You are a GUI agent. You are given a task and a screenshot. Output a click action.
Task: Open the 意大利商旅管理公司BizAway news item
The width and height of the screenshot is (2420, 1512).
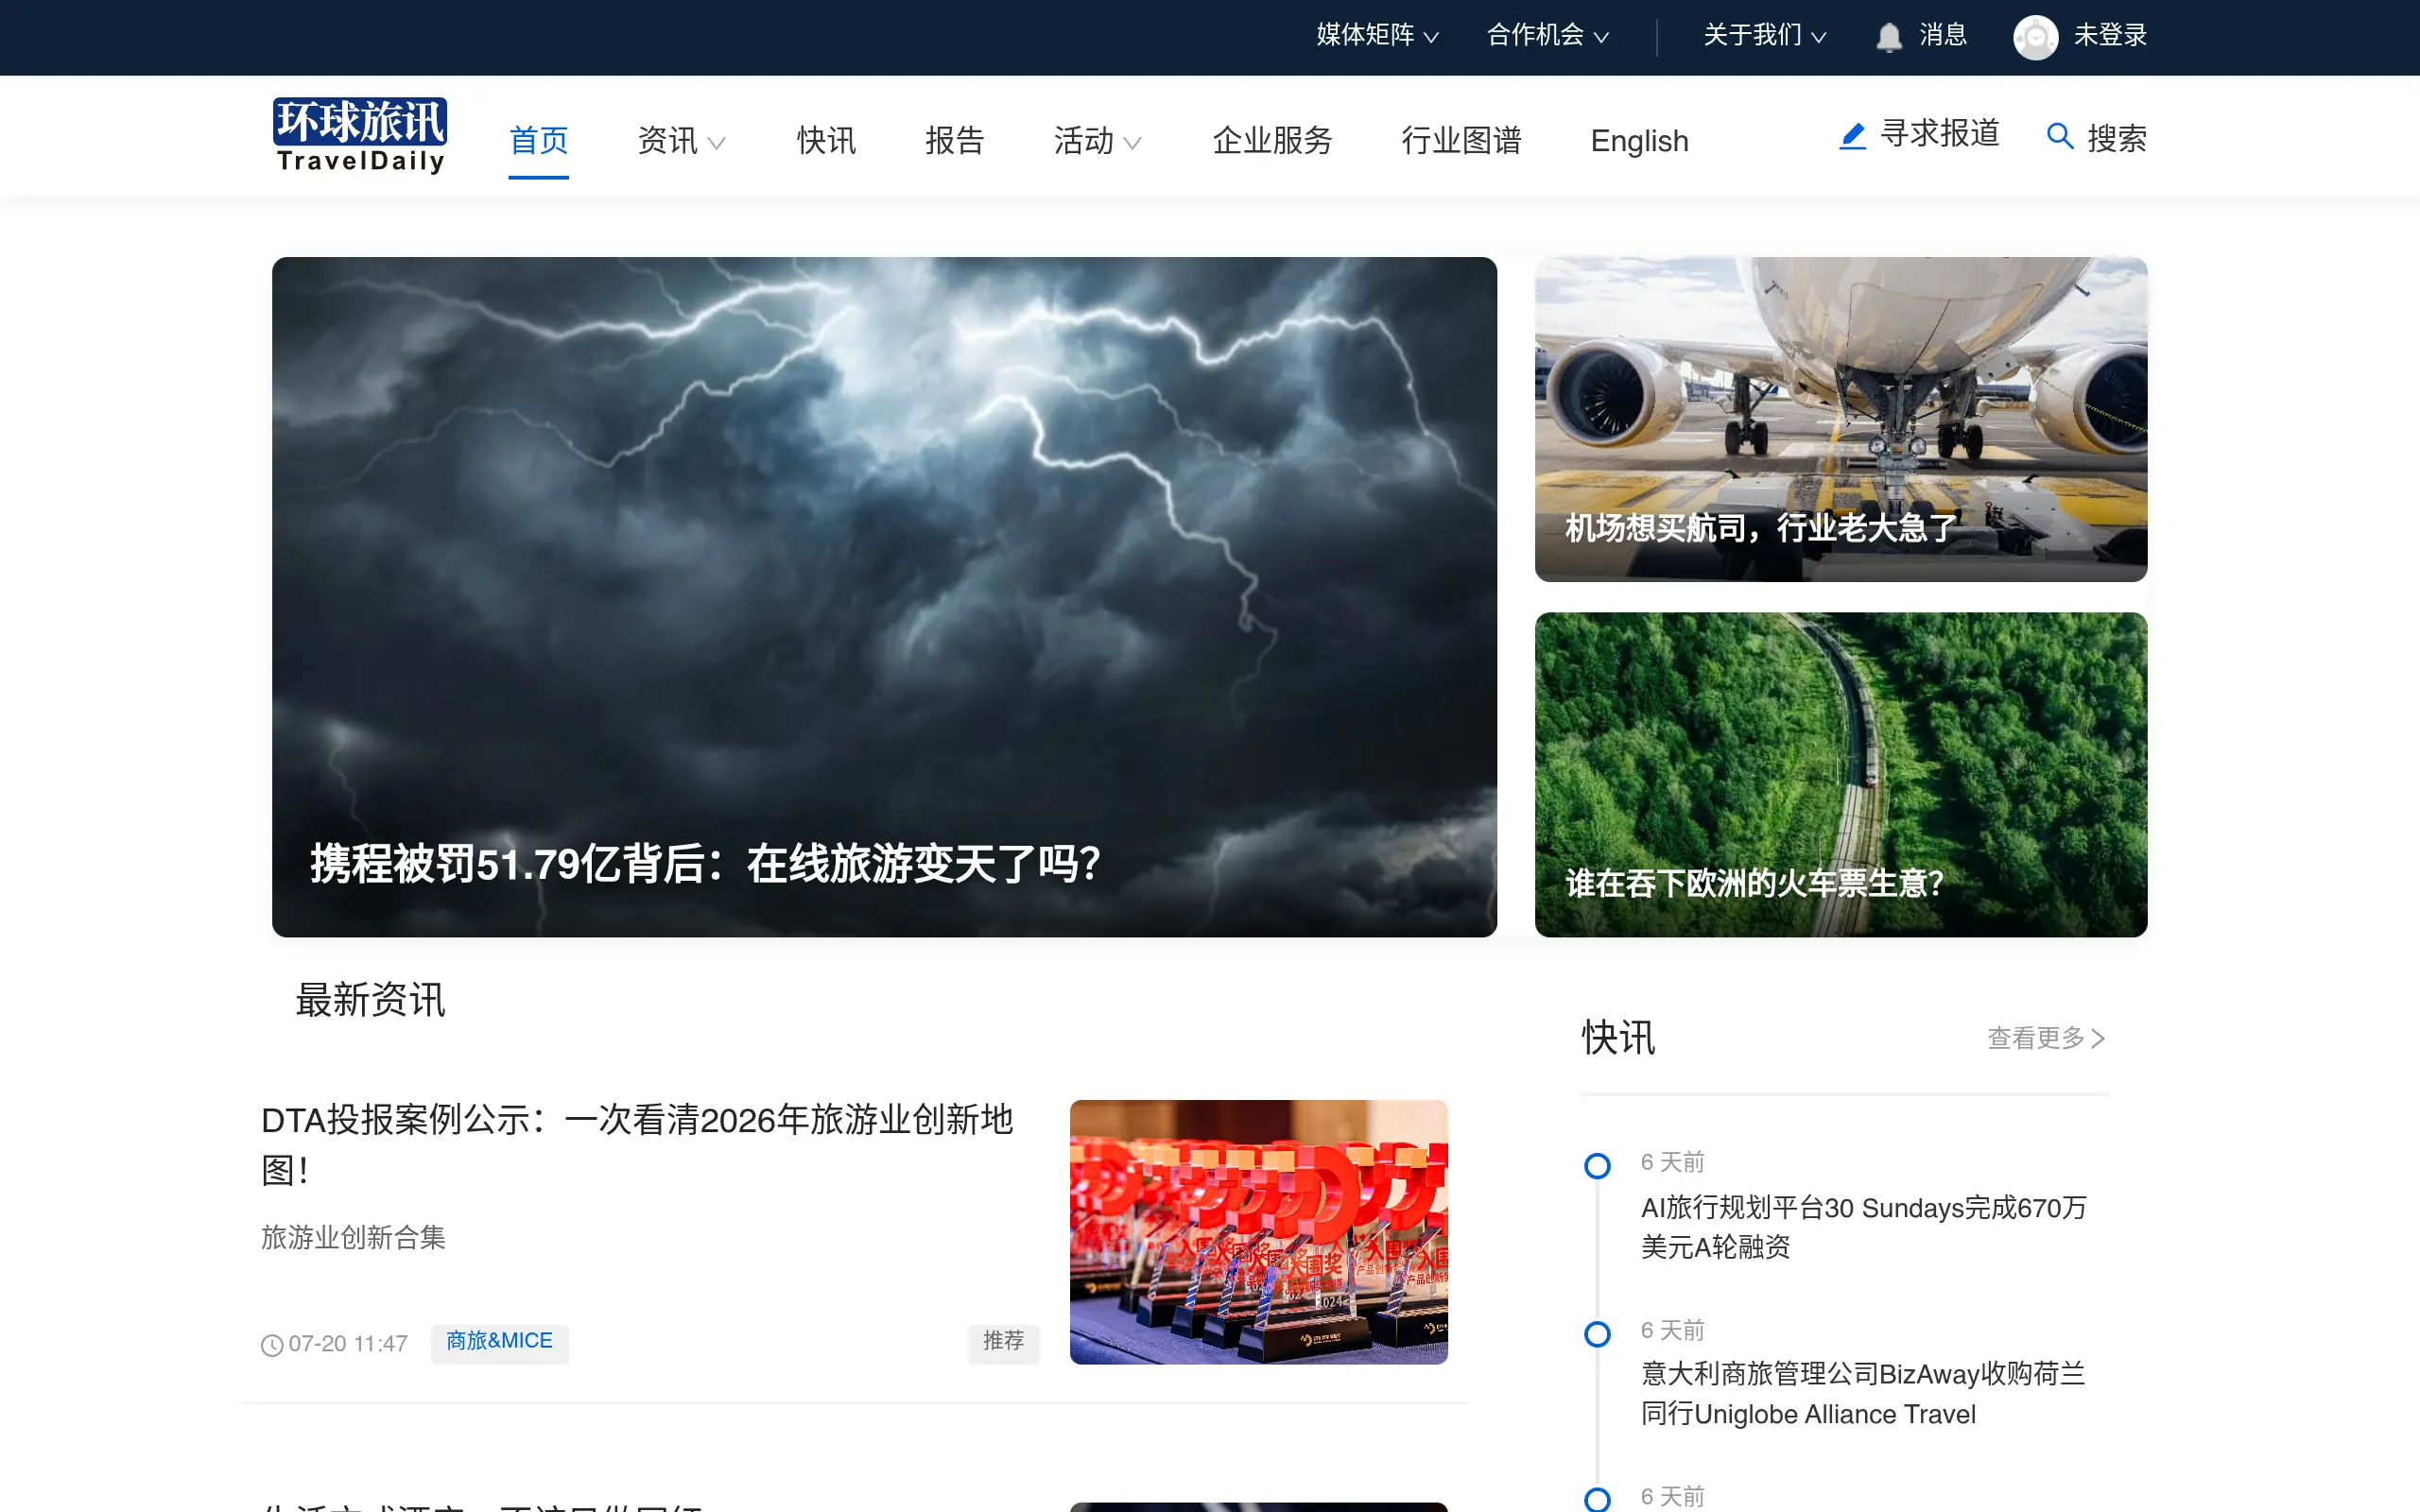coord(1863,1394)
